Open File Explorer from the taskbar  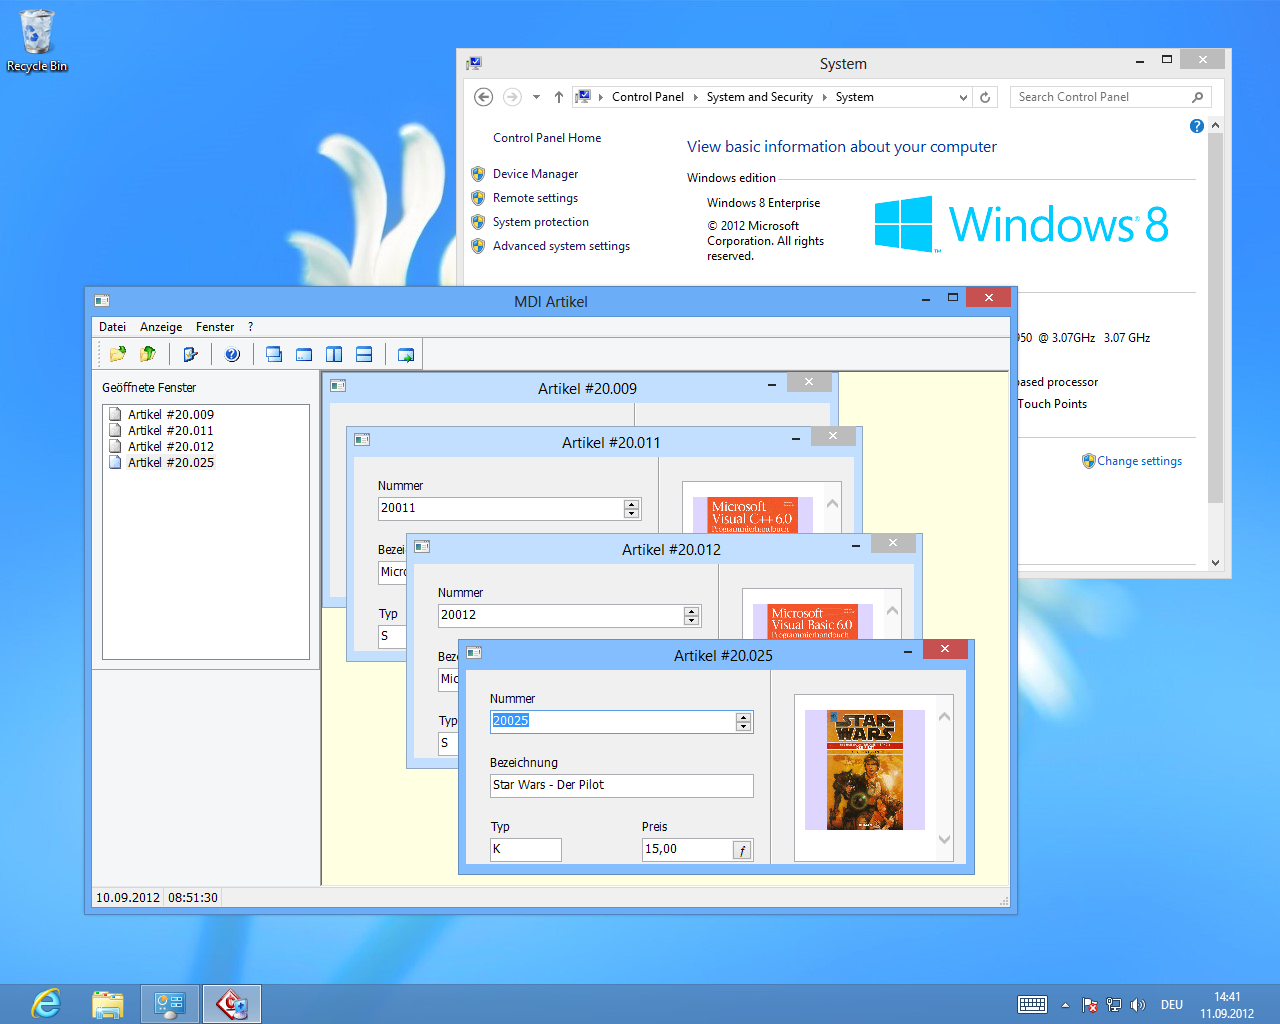pos(107,1004)
